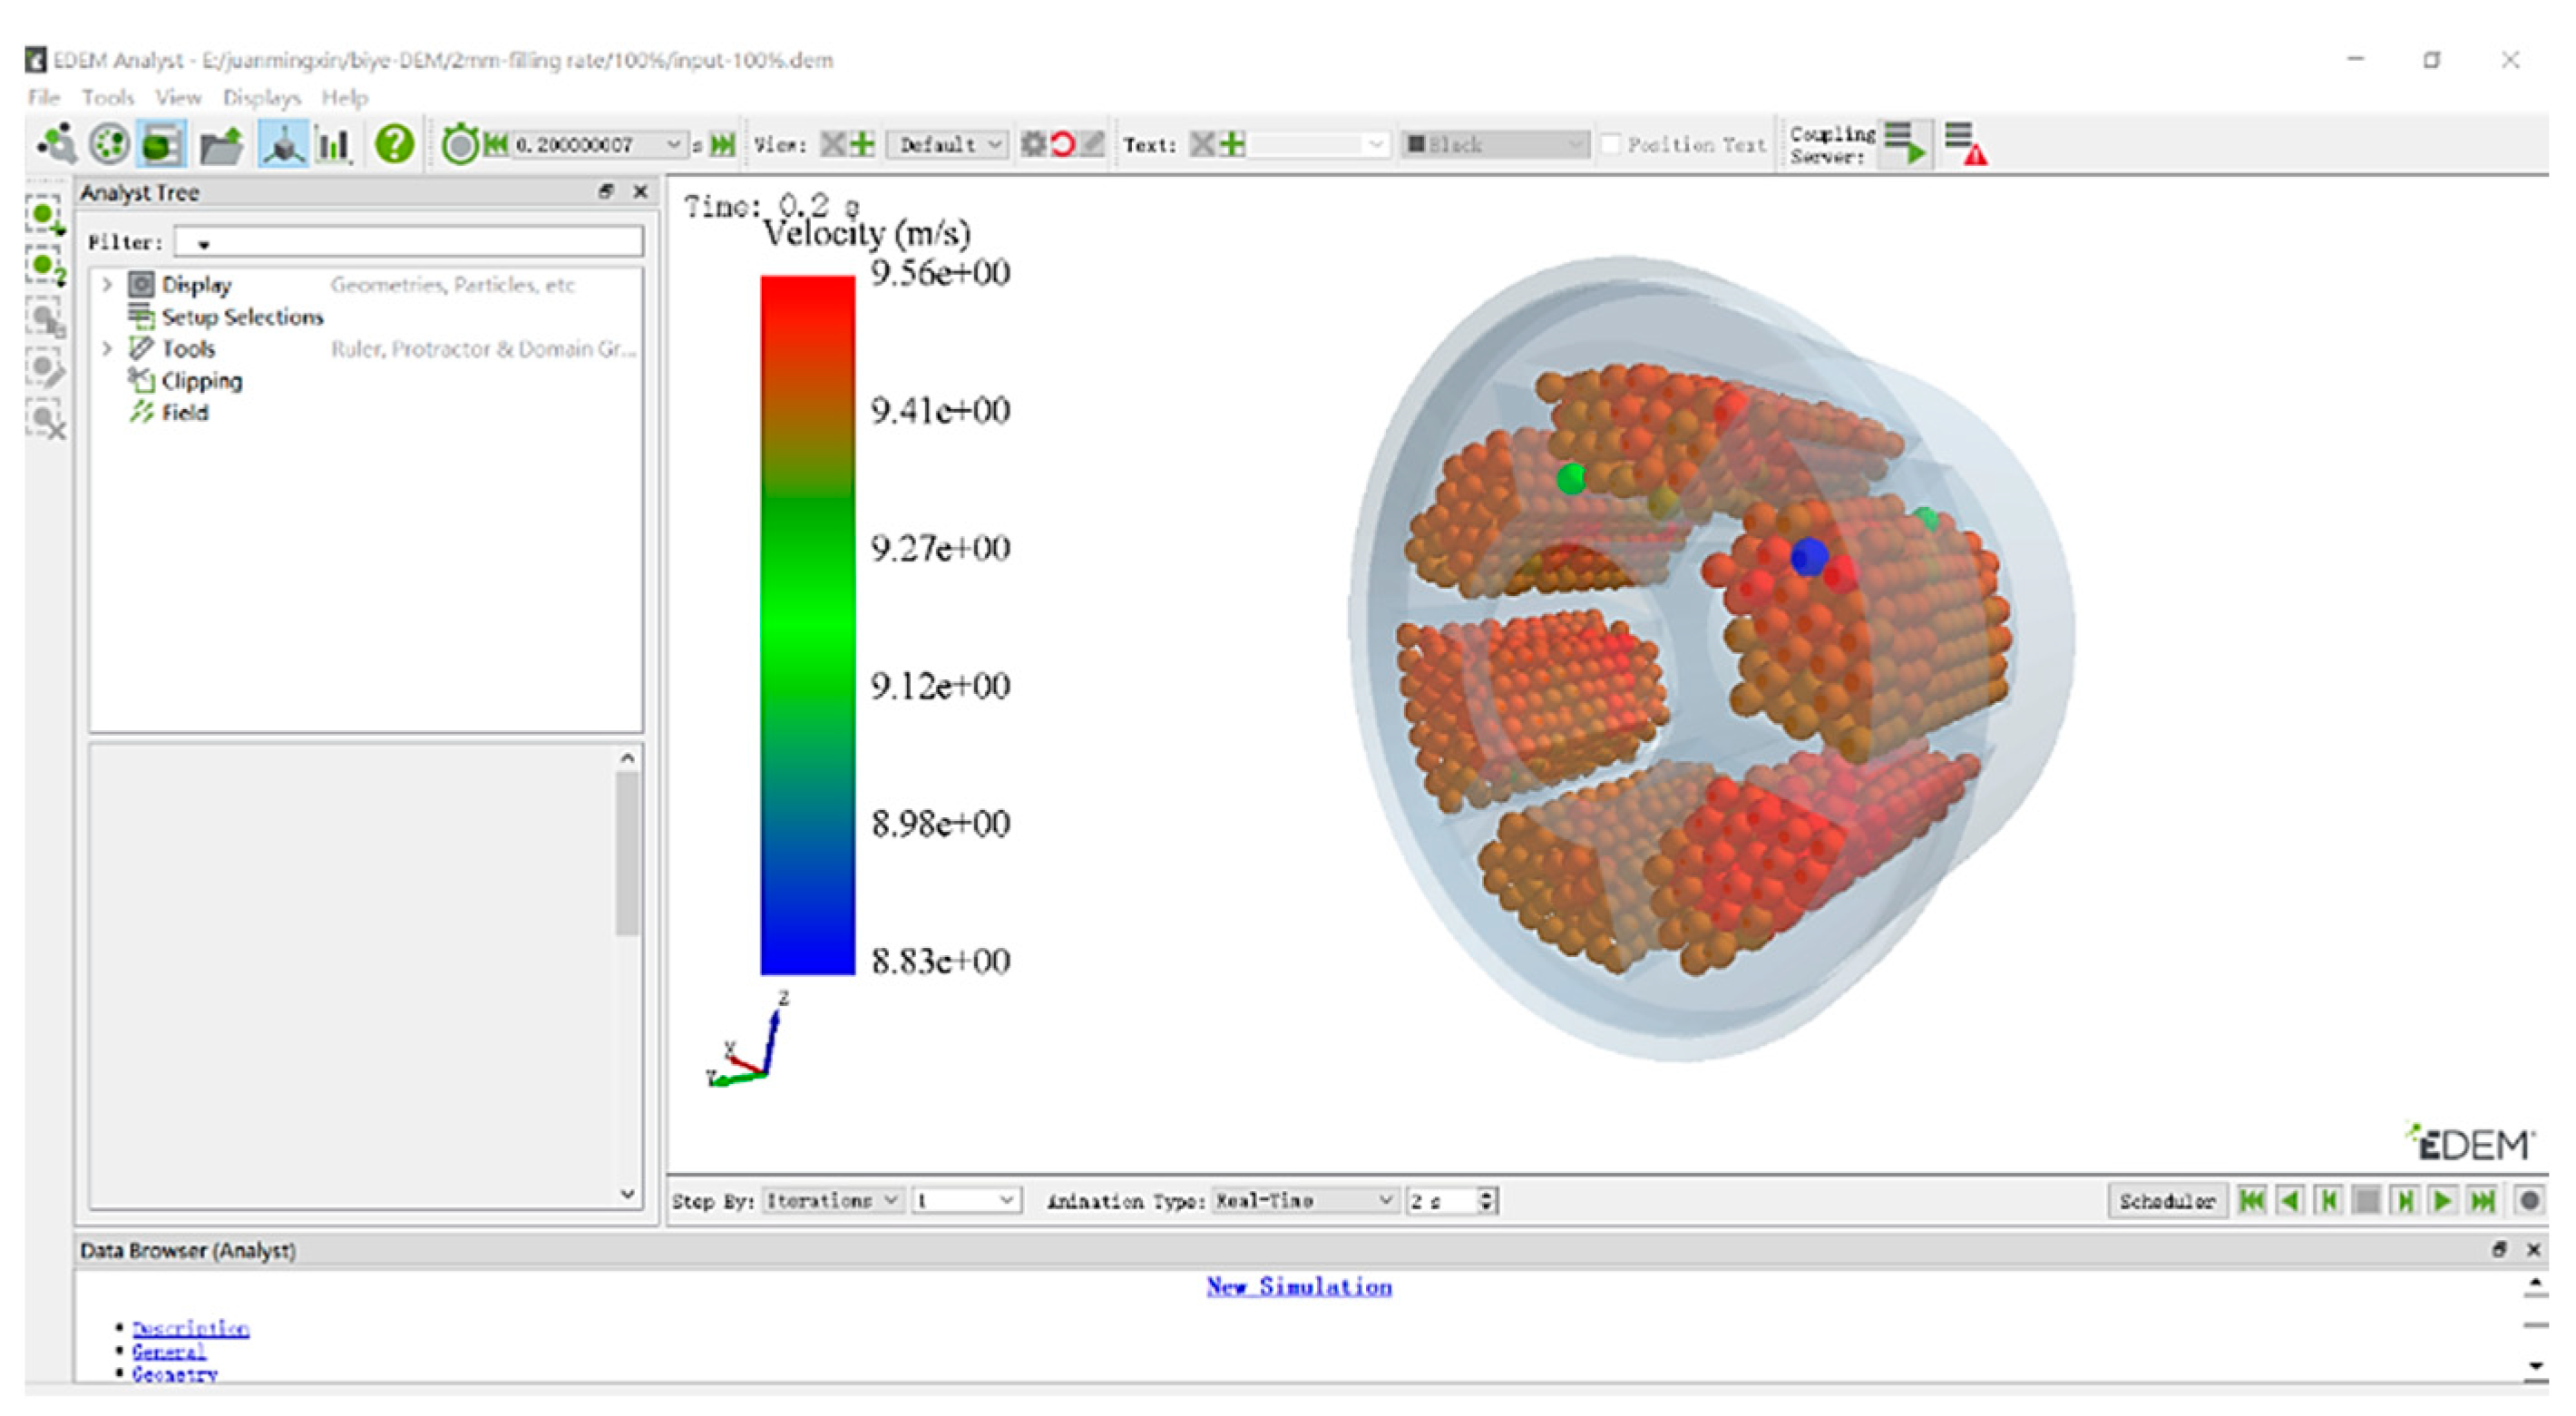Open the New Simulation link
This screenshot has width=2576, height=1416.
(x=1298, y=1286)
